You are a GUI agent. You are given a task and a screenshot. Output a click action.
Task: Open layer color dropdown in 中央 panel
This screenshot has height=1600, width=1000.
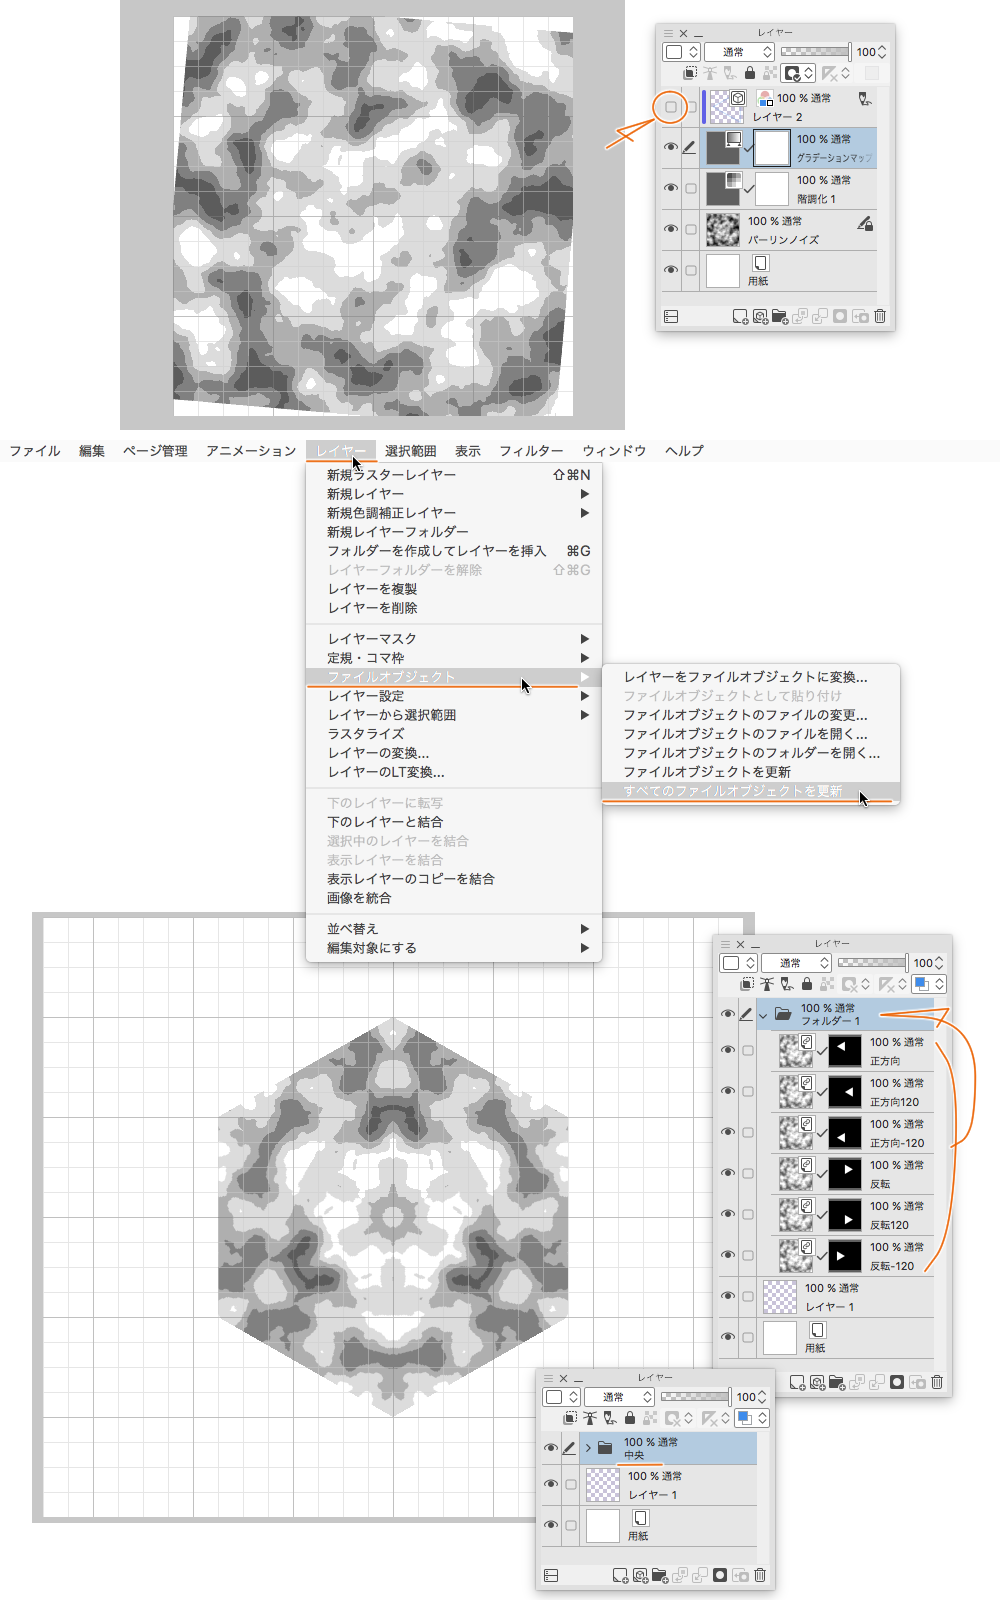751,1418
